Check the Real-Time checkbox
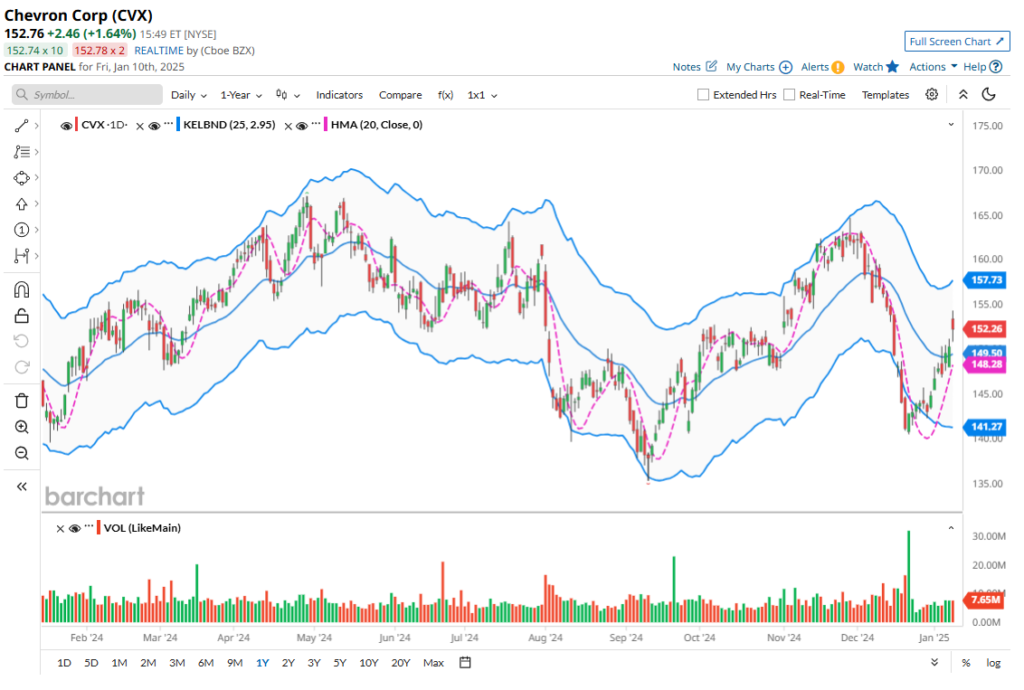The height and width of the screenshot is (690, 1024). tap(790, 95)
